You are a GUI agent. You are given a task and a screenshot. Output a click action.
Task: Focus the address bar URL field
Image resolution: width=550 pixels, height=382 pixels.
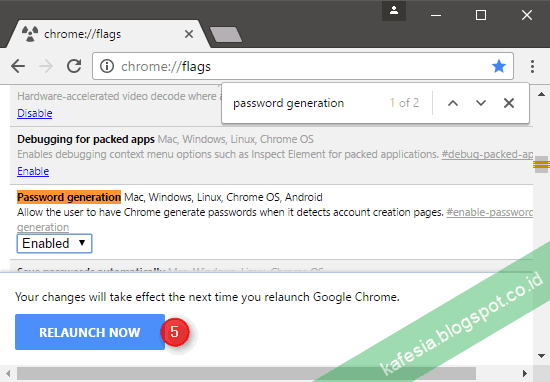302,66
